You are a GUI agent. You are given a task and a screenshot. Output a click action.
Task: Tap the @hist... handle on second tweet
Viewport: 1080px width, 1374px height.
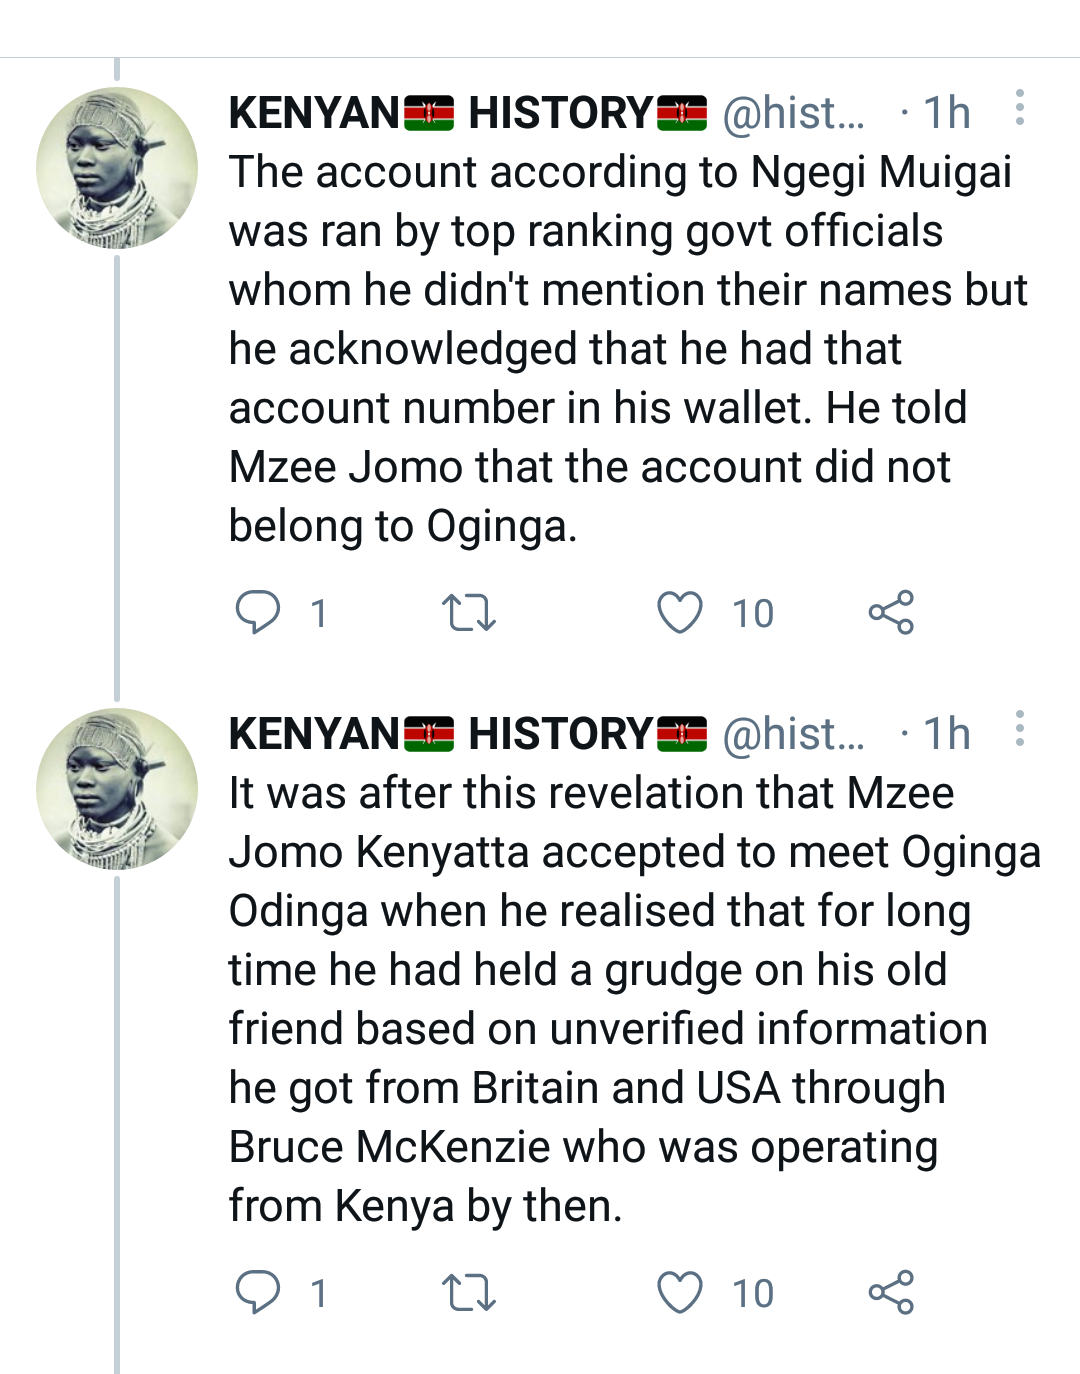click(793, 734)
